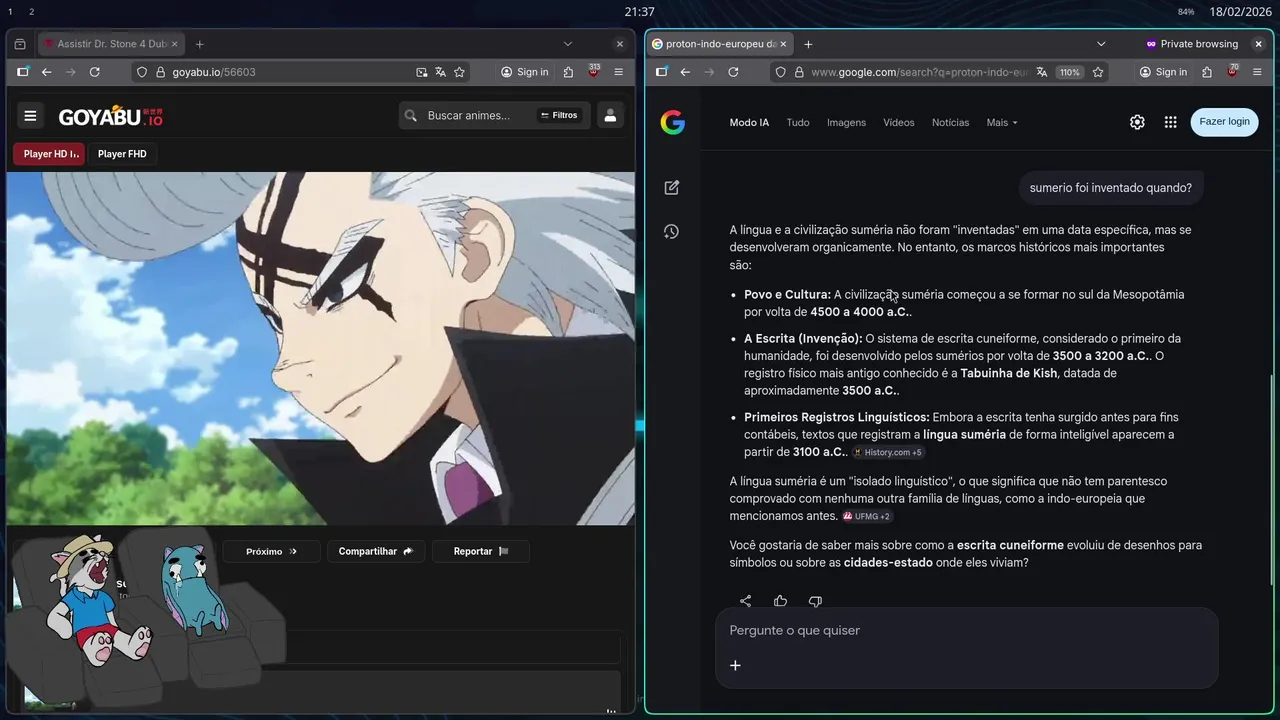Click clock 21:37 in top bar

click(639, 12)
